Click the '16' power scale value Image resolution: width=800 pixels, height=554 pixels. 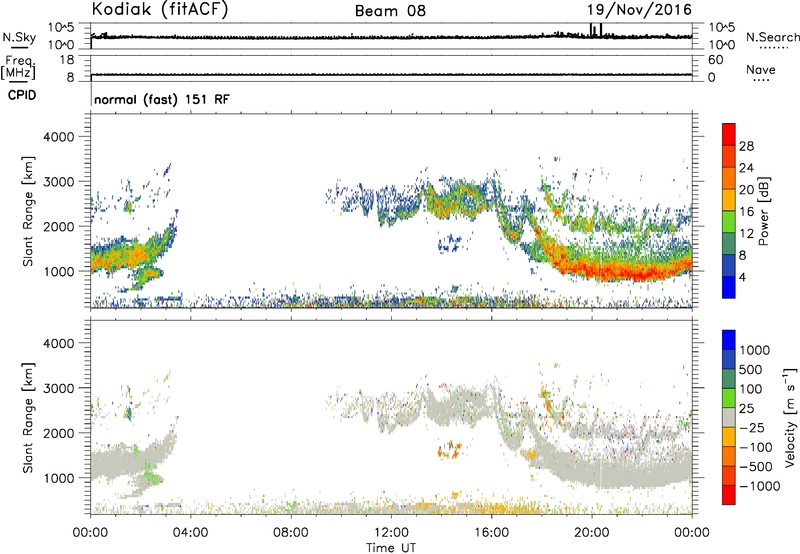pyautogui.click(x=746, y=212)
